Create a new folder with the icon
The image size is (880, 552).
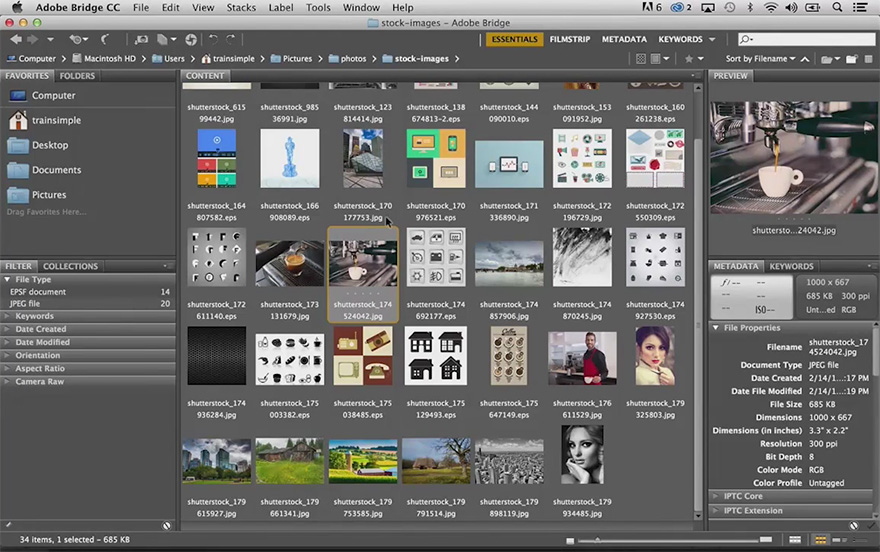click(x=851, y=59)
